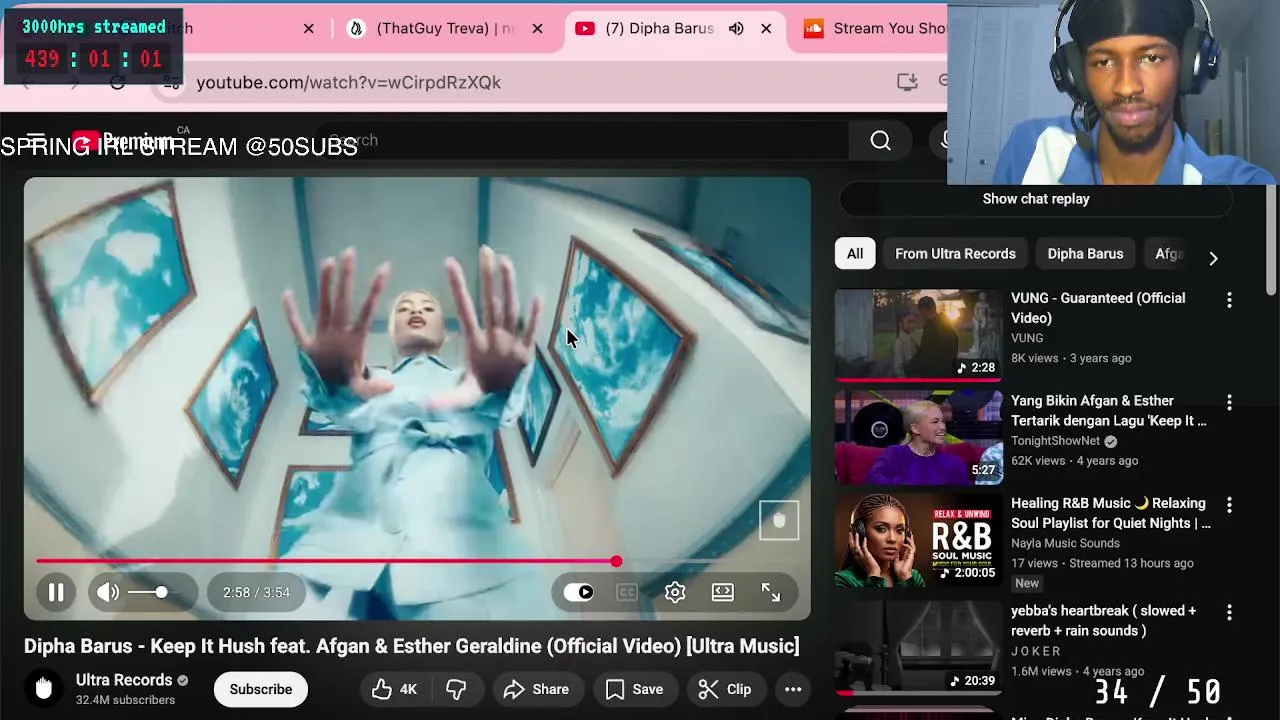
Task: Select From Ultra Records chip
Action: pyautogui.click(x=955, y=254)
